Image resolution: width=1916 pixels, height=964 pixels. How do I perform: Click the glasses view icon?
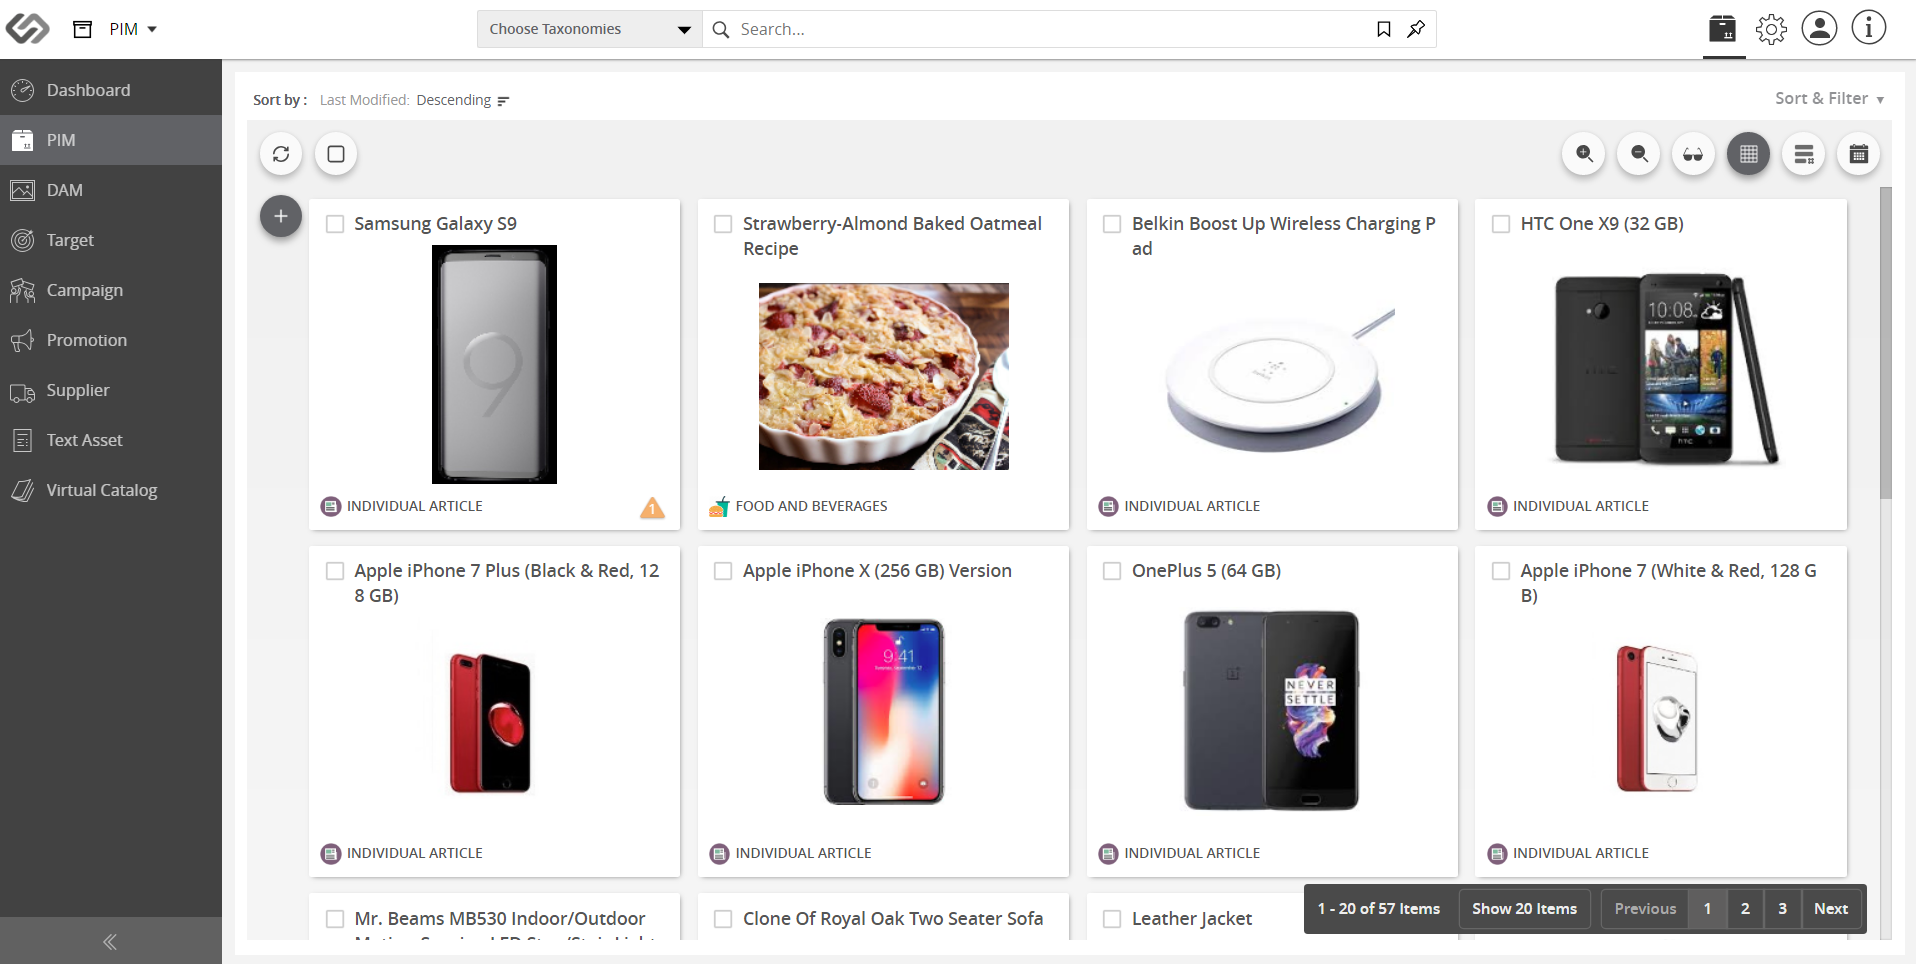click(1693, 154)
